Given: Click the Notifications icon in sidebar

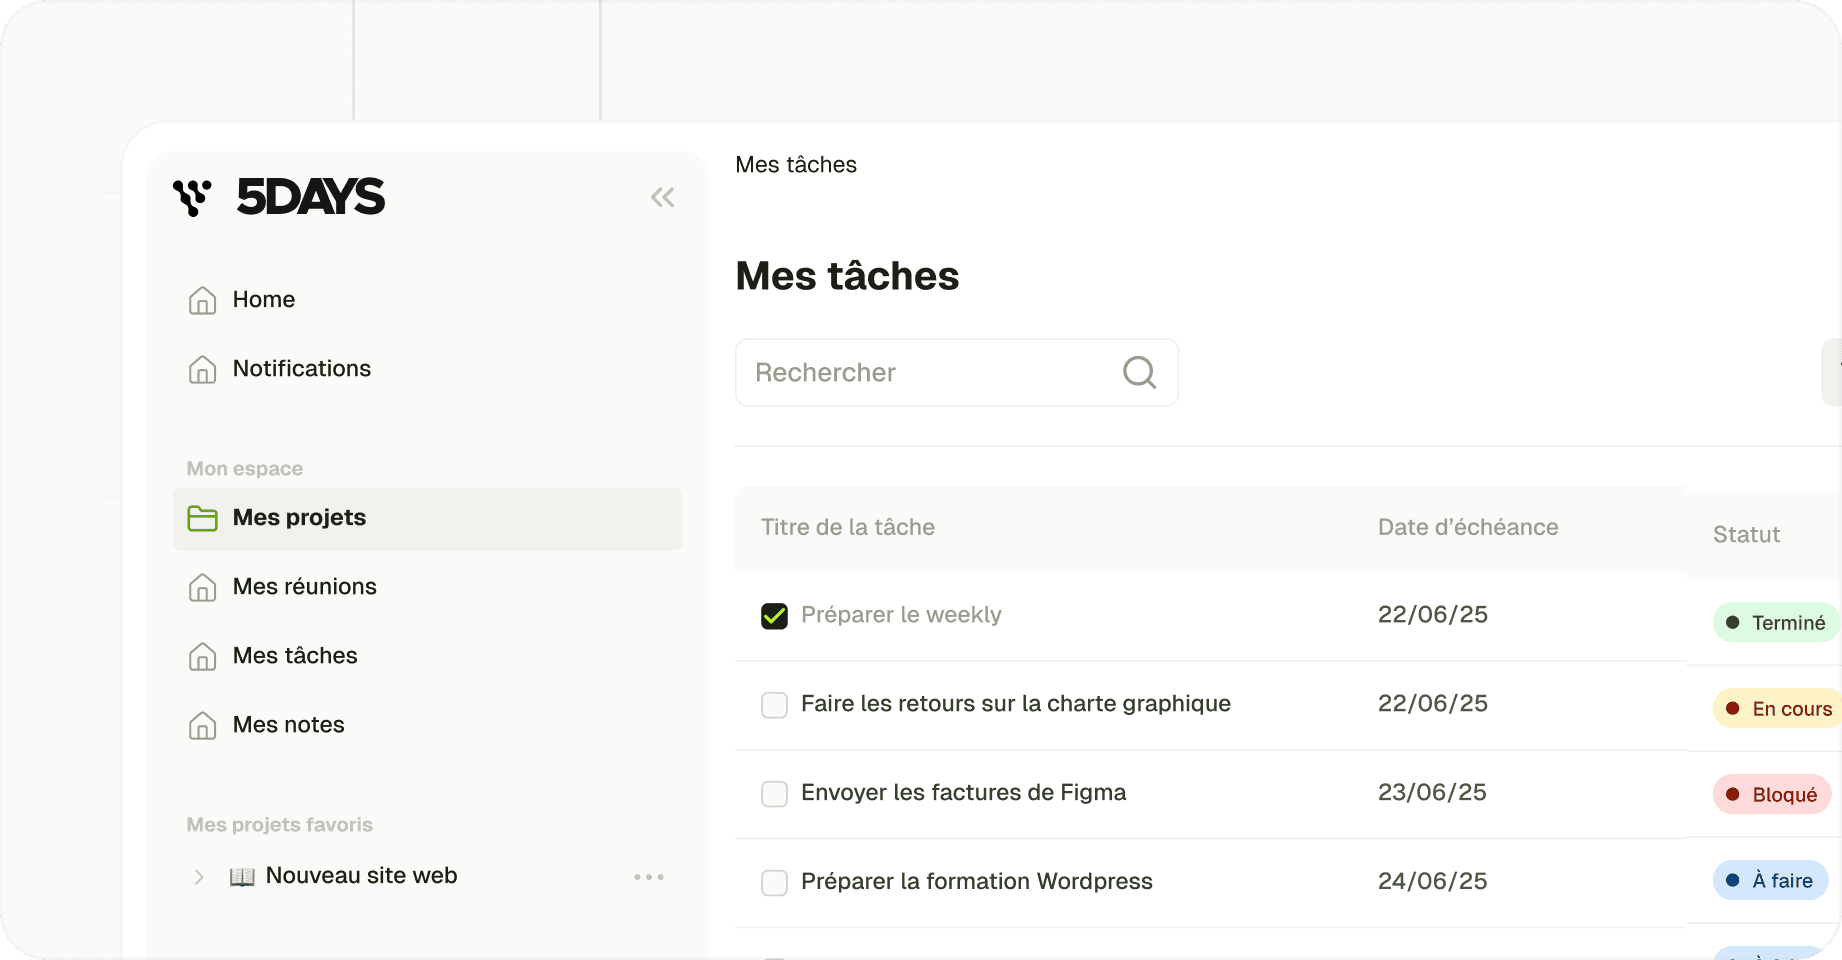Looking at the screenshot, I should [x=202, y=369].
